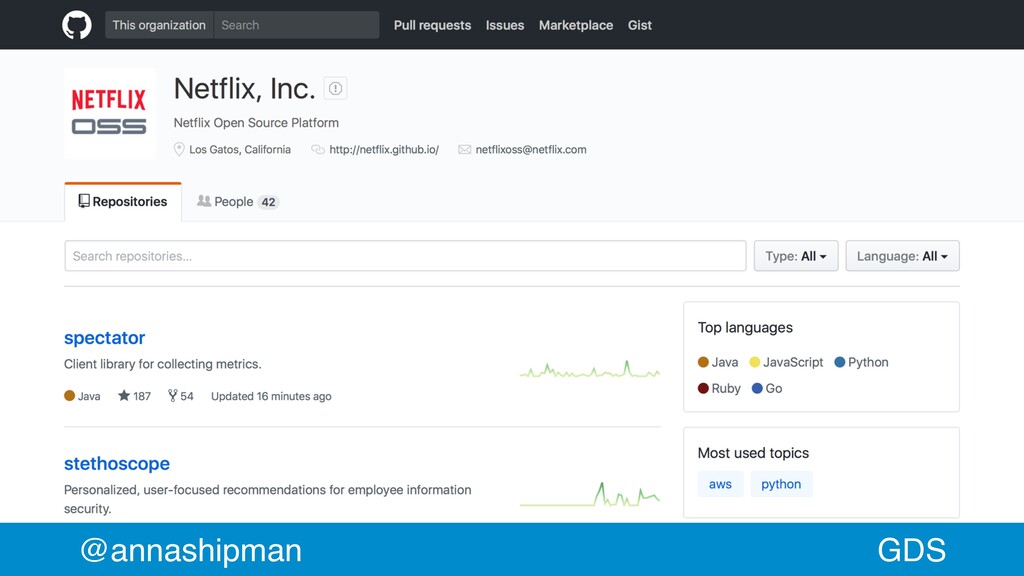
Task: Focus the top Search field
Action: (296, 25)
